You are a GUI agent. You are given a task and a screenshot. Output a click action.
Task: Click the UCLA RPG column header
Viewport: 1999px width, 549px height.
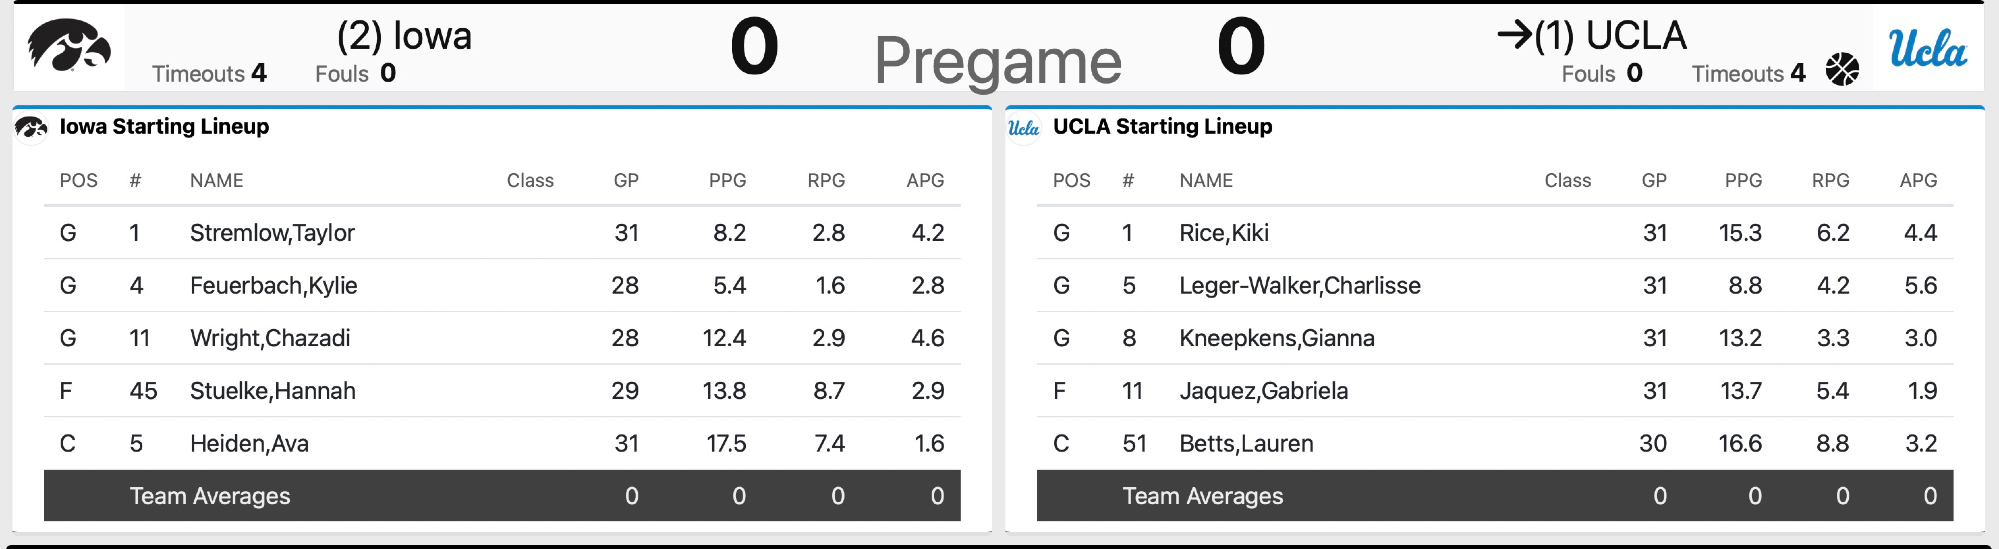coord(1830,181)
